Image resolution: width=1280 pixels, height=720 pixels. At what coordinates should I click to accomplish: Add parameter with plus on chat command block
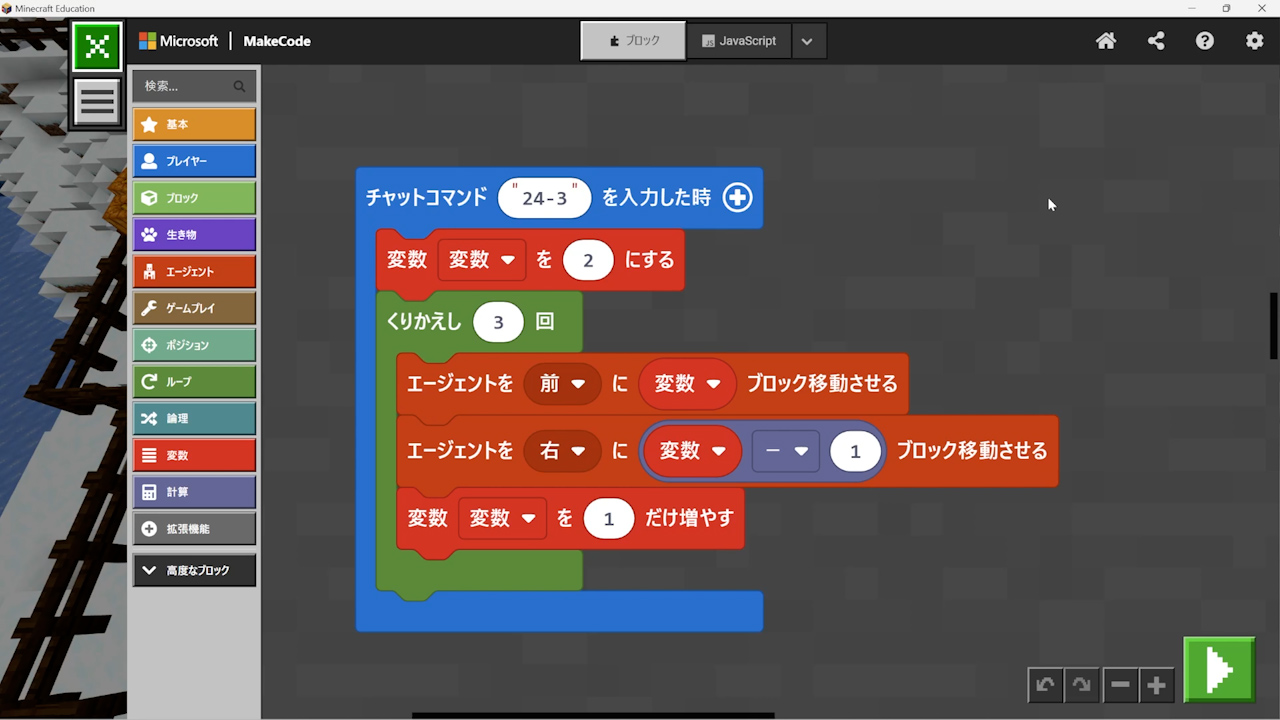pos(737,198)
